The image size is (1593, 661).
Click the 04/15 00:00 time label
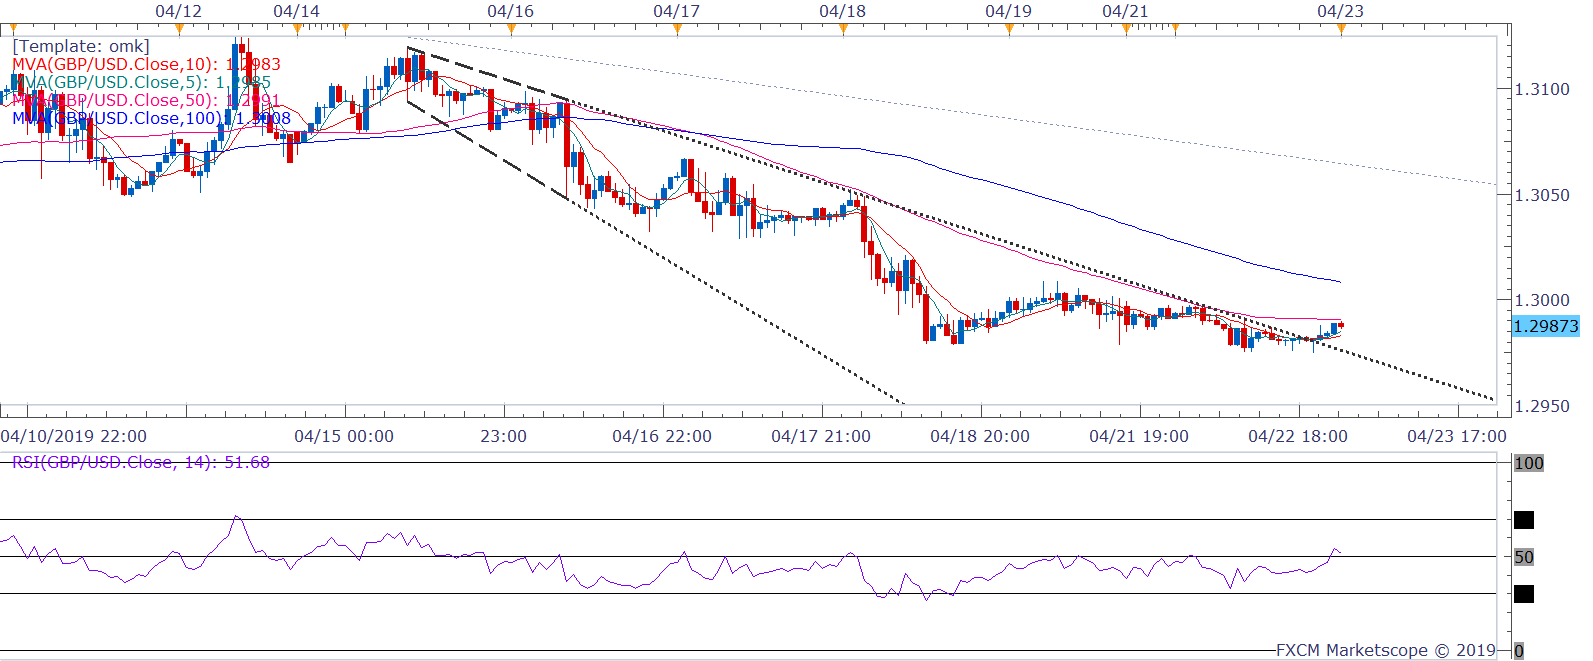(344, 436)
